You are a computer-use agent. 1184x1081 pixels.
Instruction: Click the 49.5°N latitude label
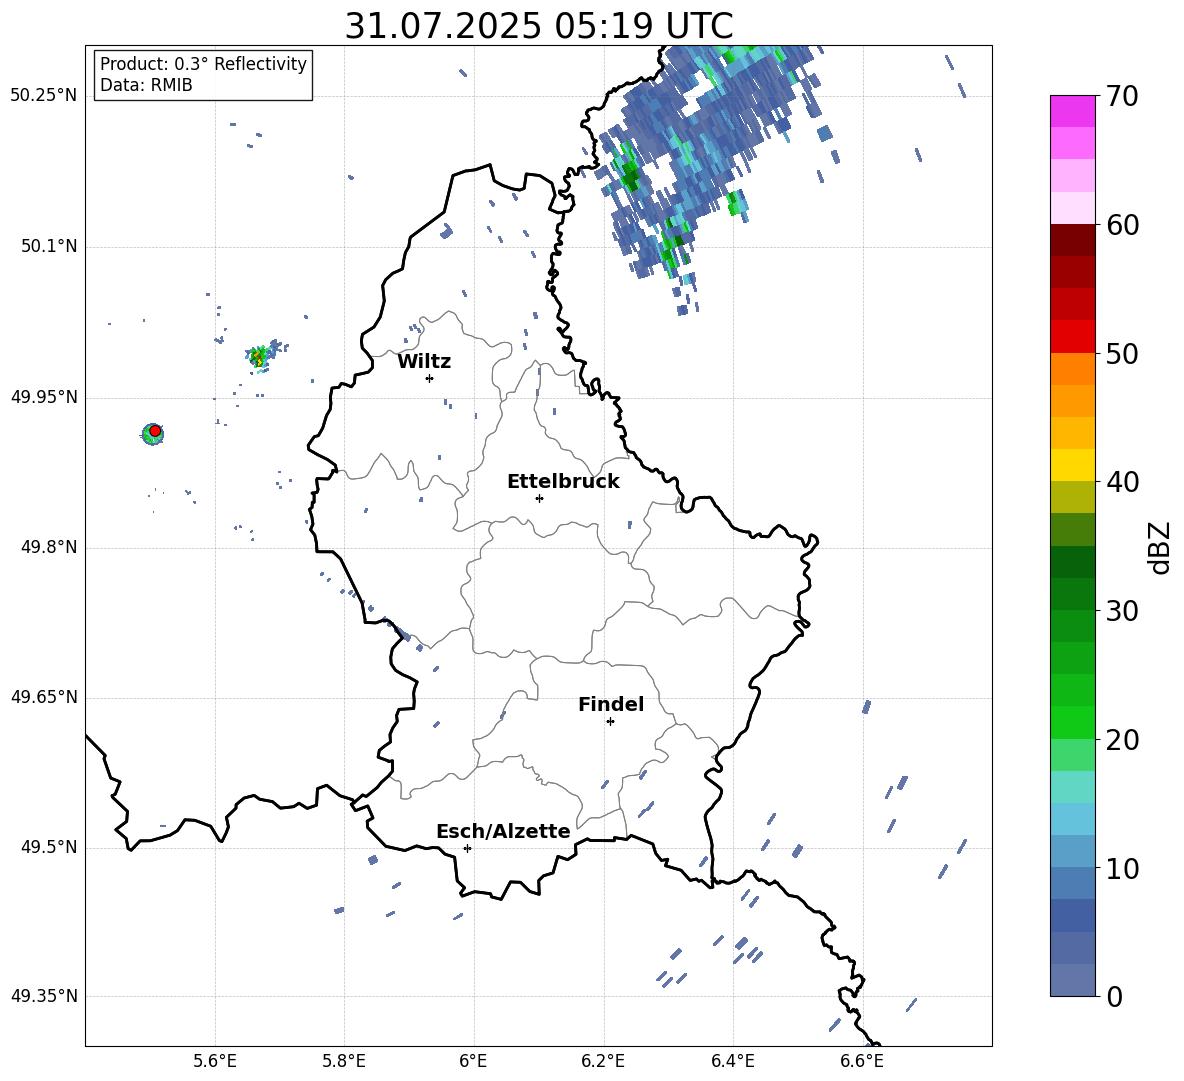coord(49,848)
